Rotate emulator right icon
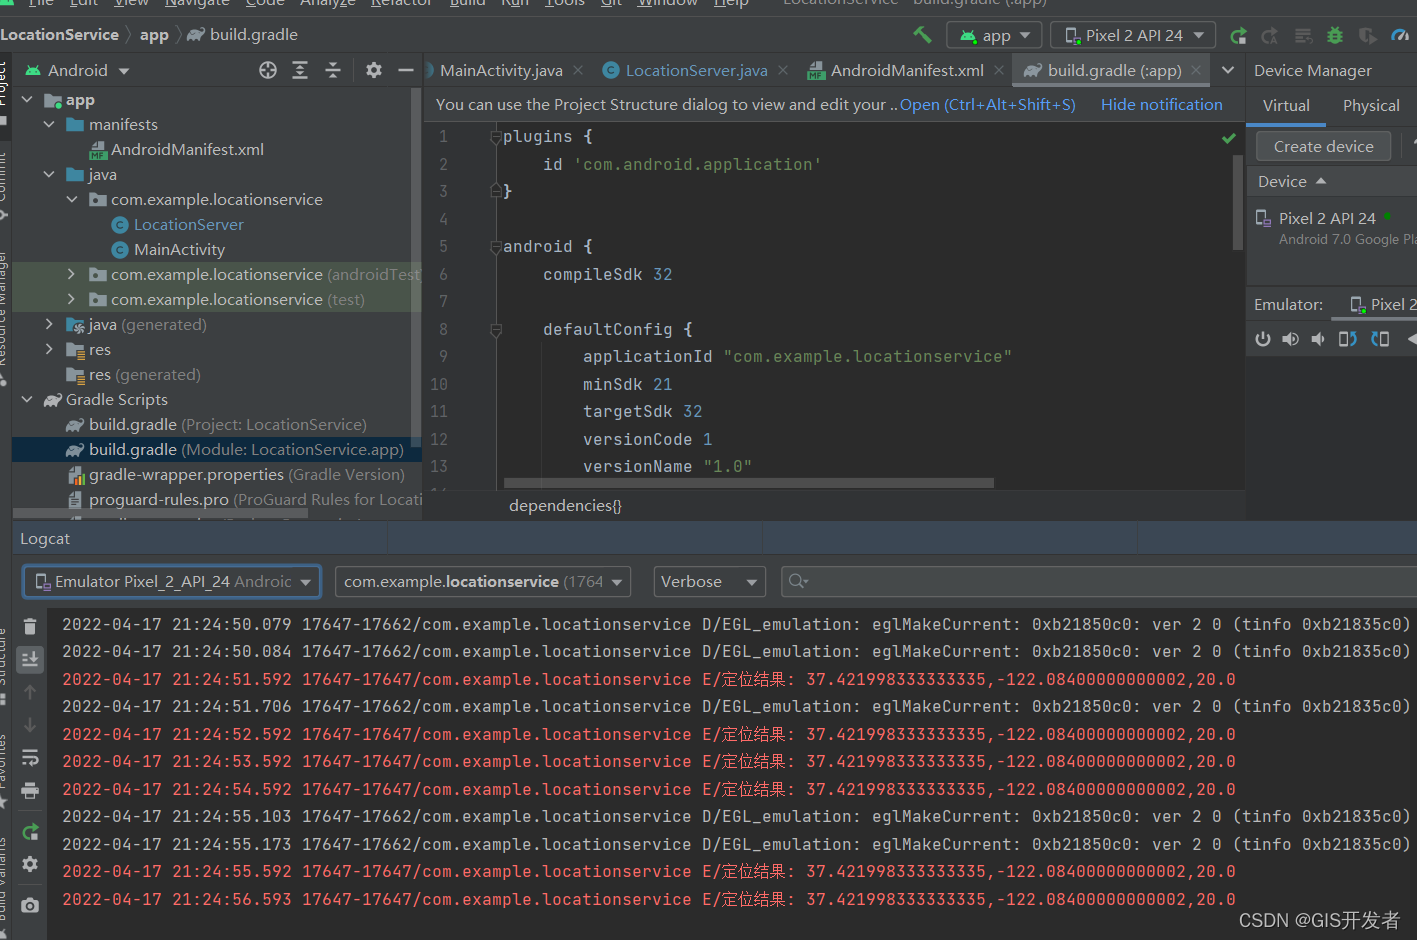The width and height of the screenshot is (1417, 940). pos(1380,339)
